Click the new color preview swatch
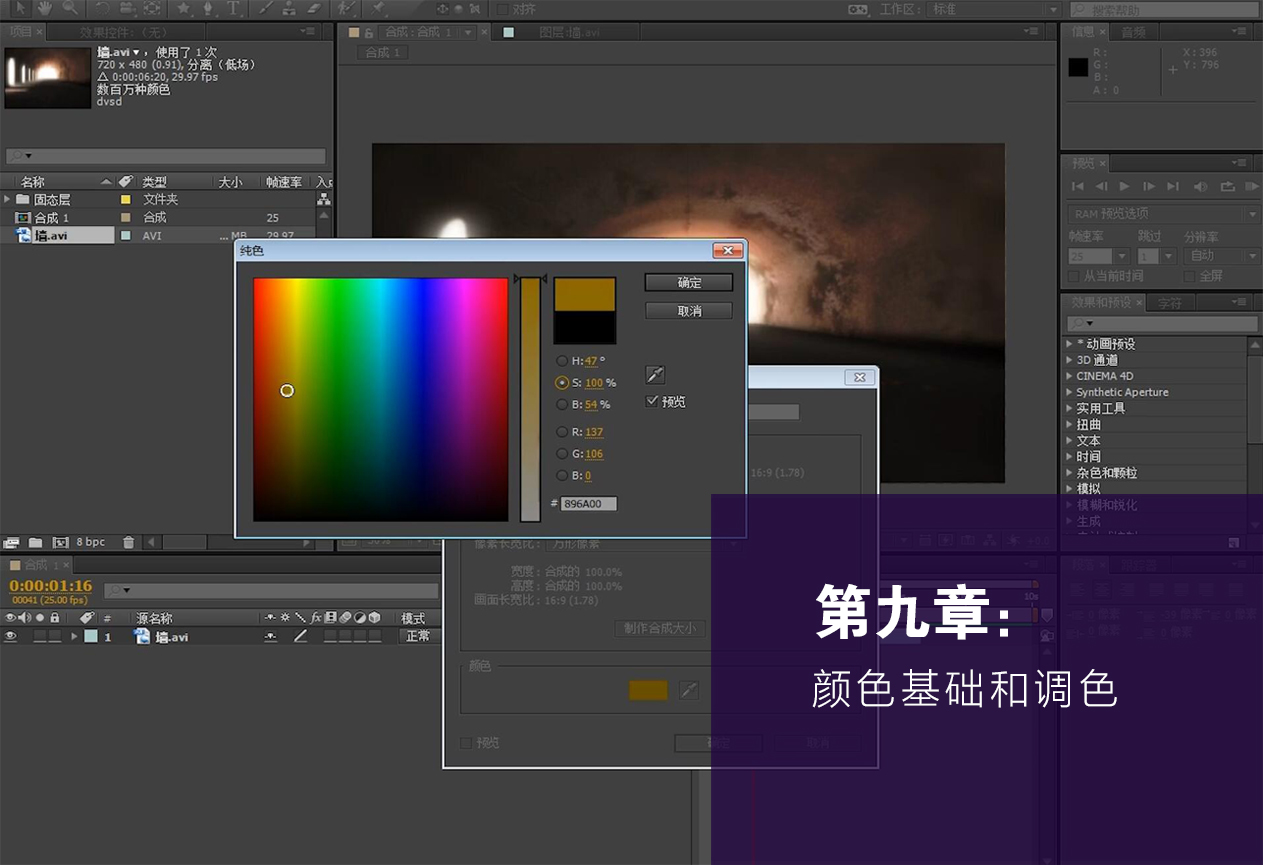This screenshot has width=1263, height=865. 585,294
